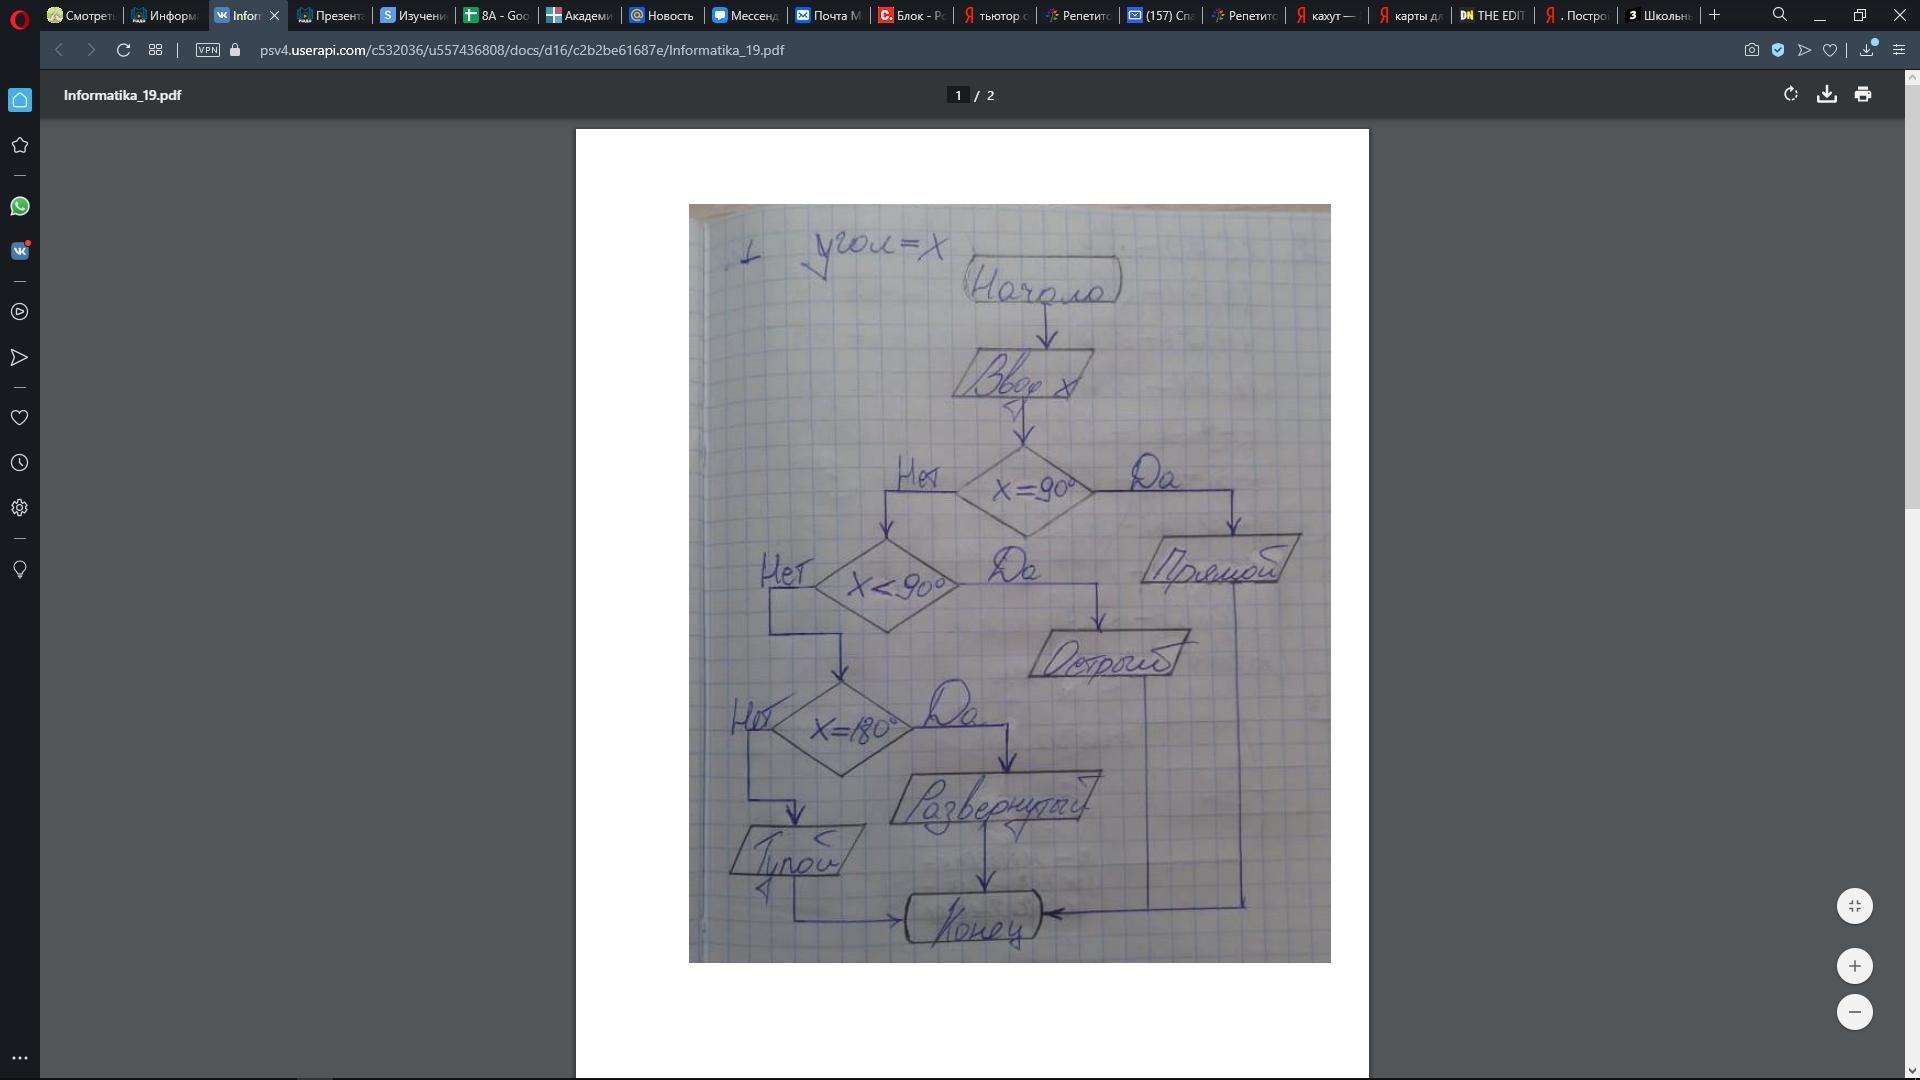Toggle fit-to-page zoom button
This screenshot has width=1920, height=1080.
click(x=1854, y=906)
